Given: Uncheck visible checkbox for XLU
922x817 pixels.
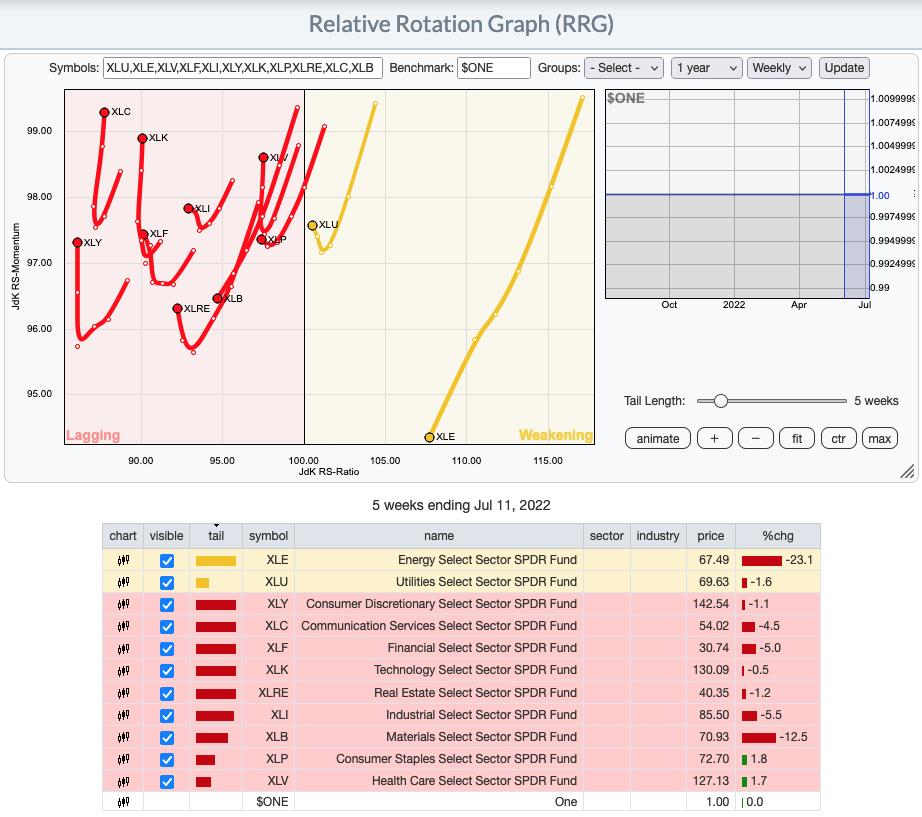Looking at the screenshot, I should click(167, 583).
